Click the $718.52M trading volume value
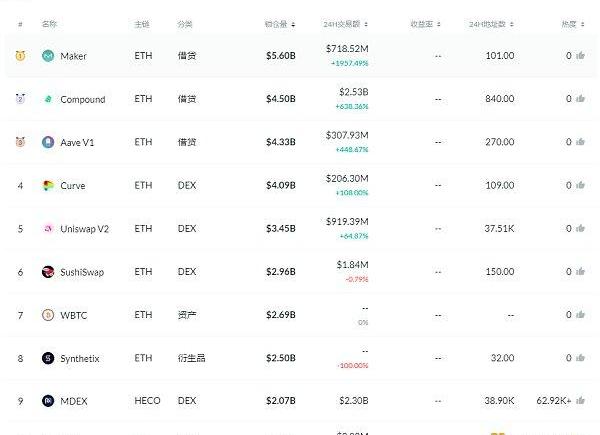600x435 pixels. click(347, 49)
